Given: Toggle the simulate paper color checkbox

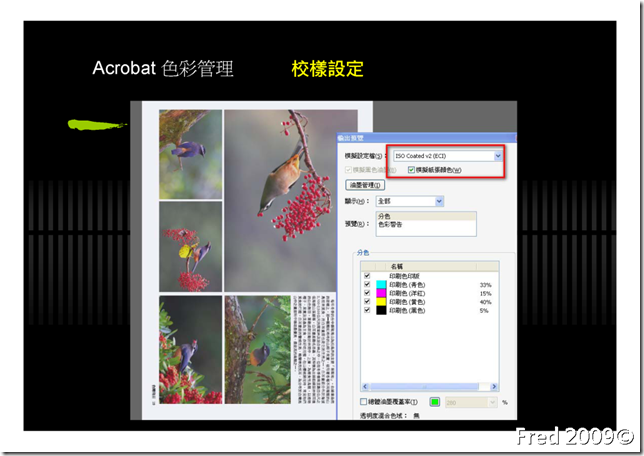Looking at the screenshot, I should pyautogui.click(x=411, y=170).
